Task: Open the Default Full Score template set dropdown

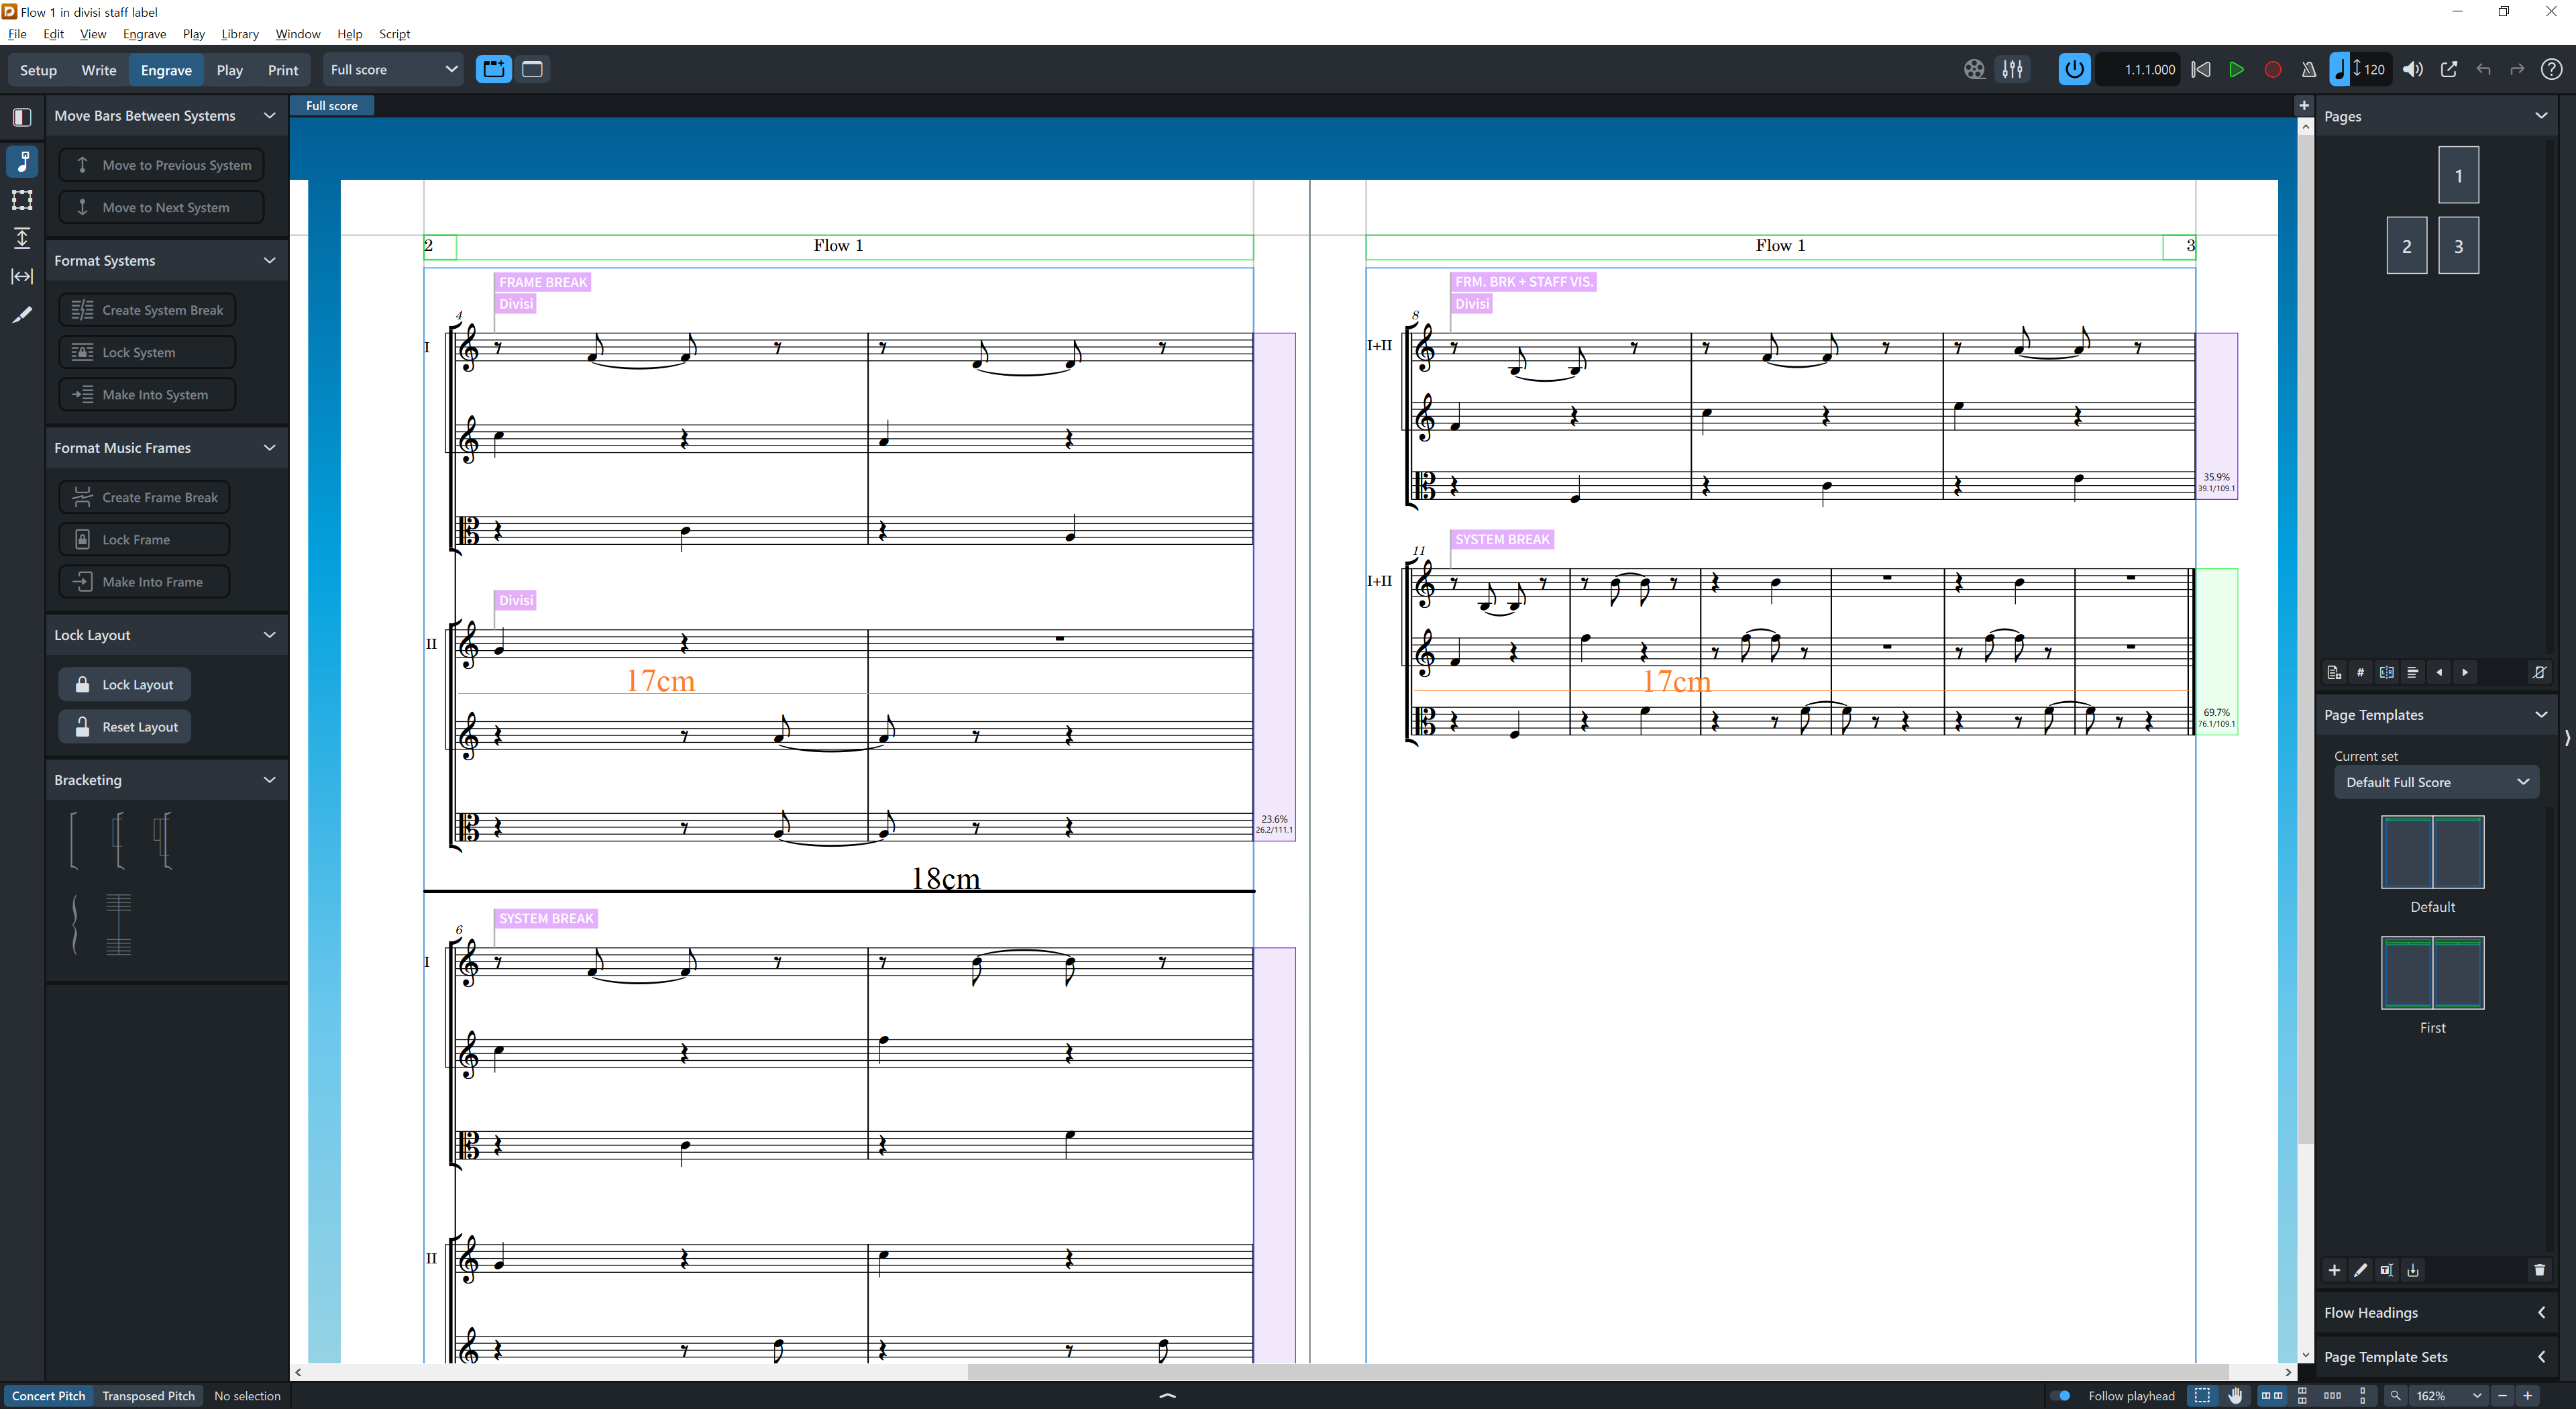Action: [2435, 782]
